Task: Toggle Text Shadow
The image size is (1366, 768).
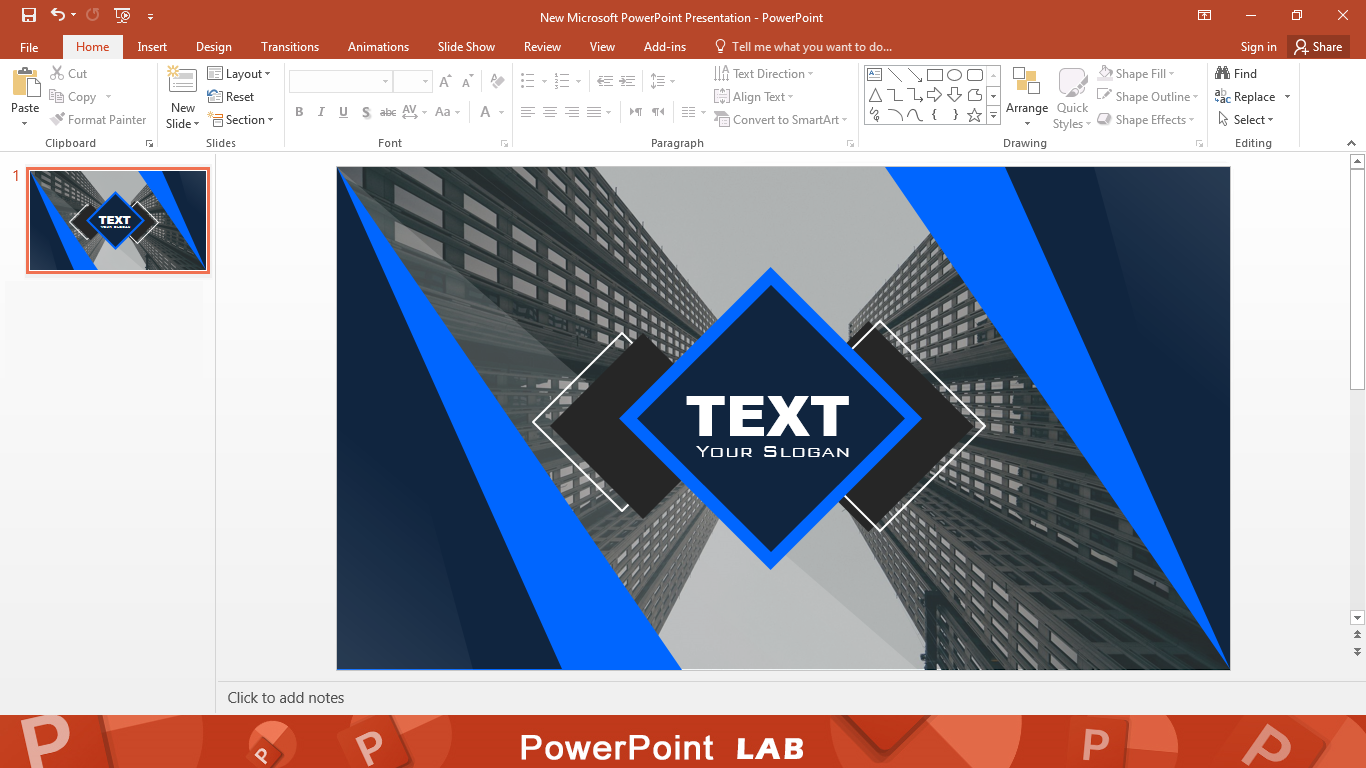Action: (366, 112)
